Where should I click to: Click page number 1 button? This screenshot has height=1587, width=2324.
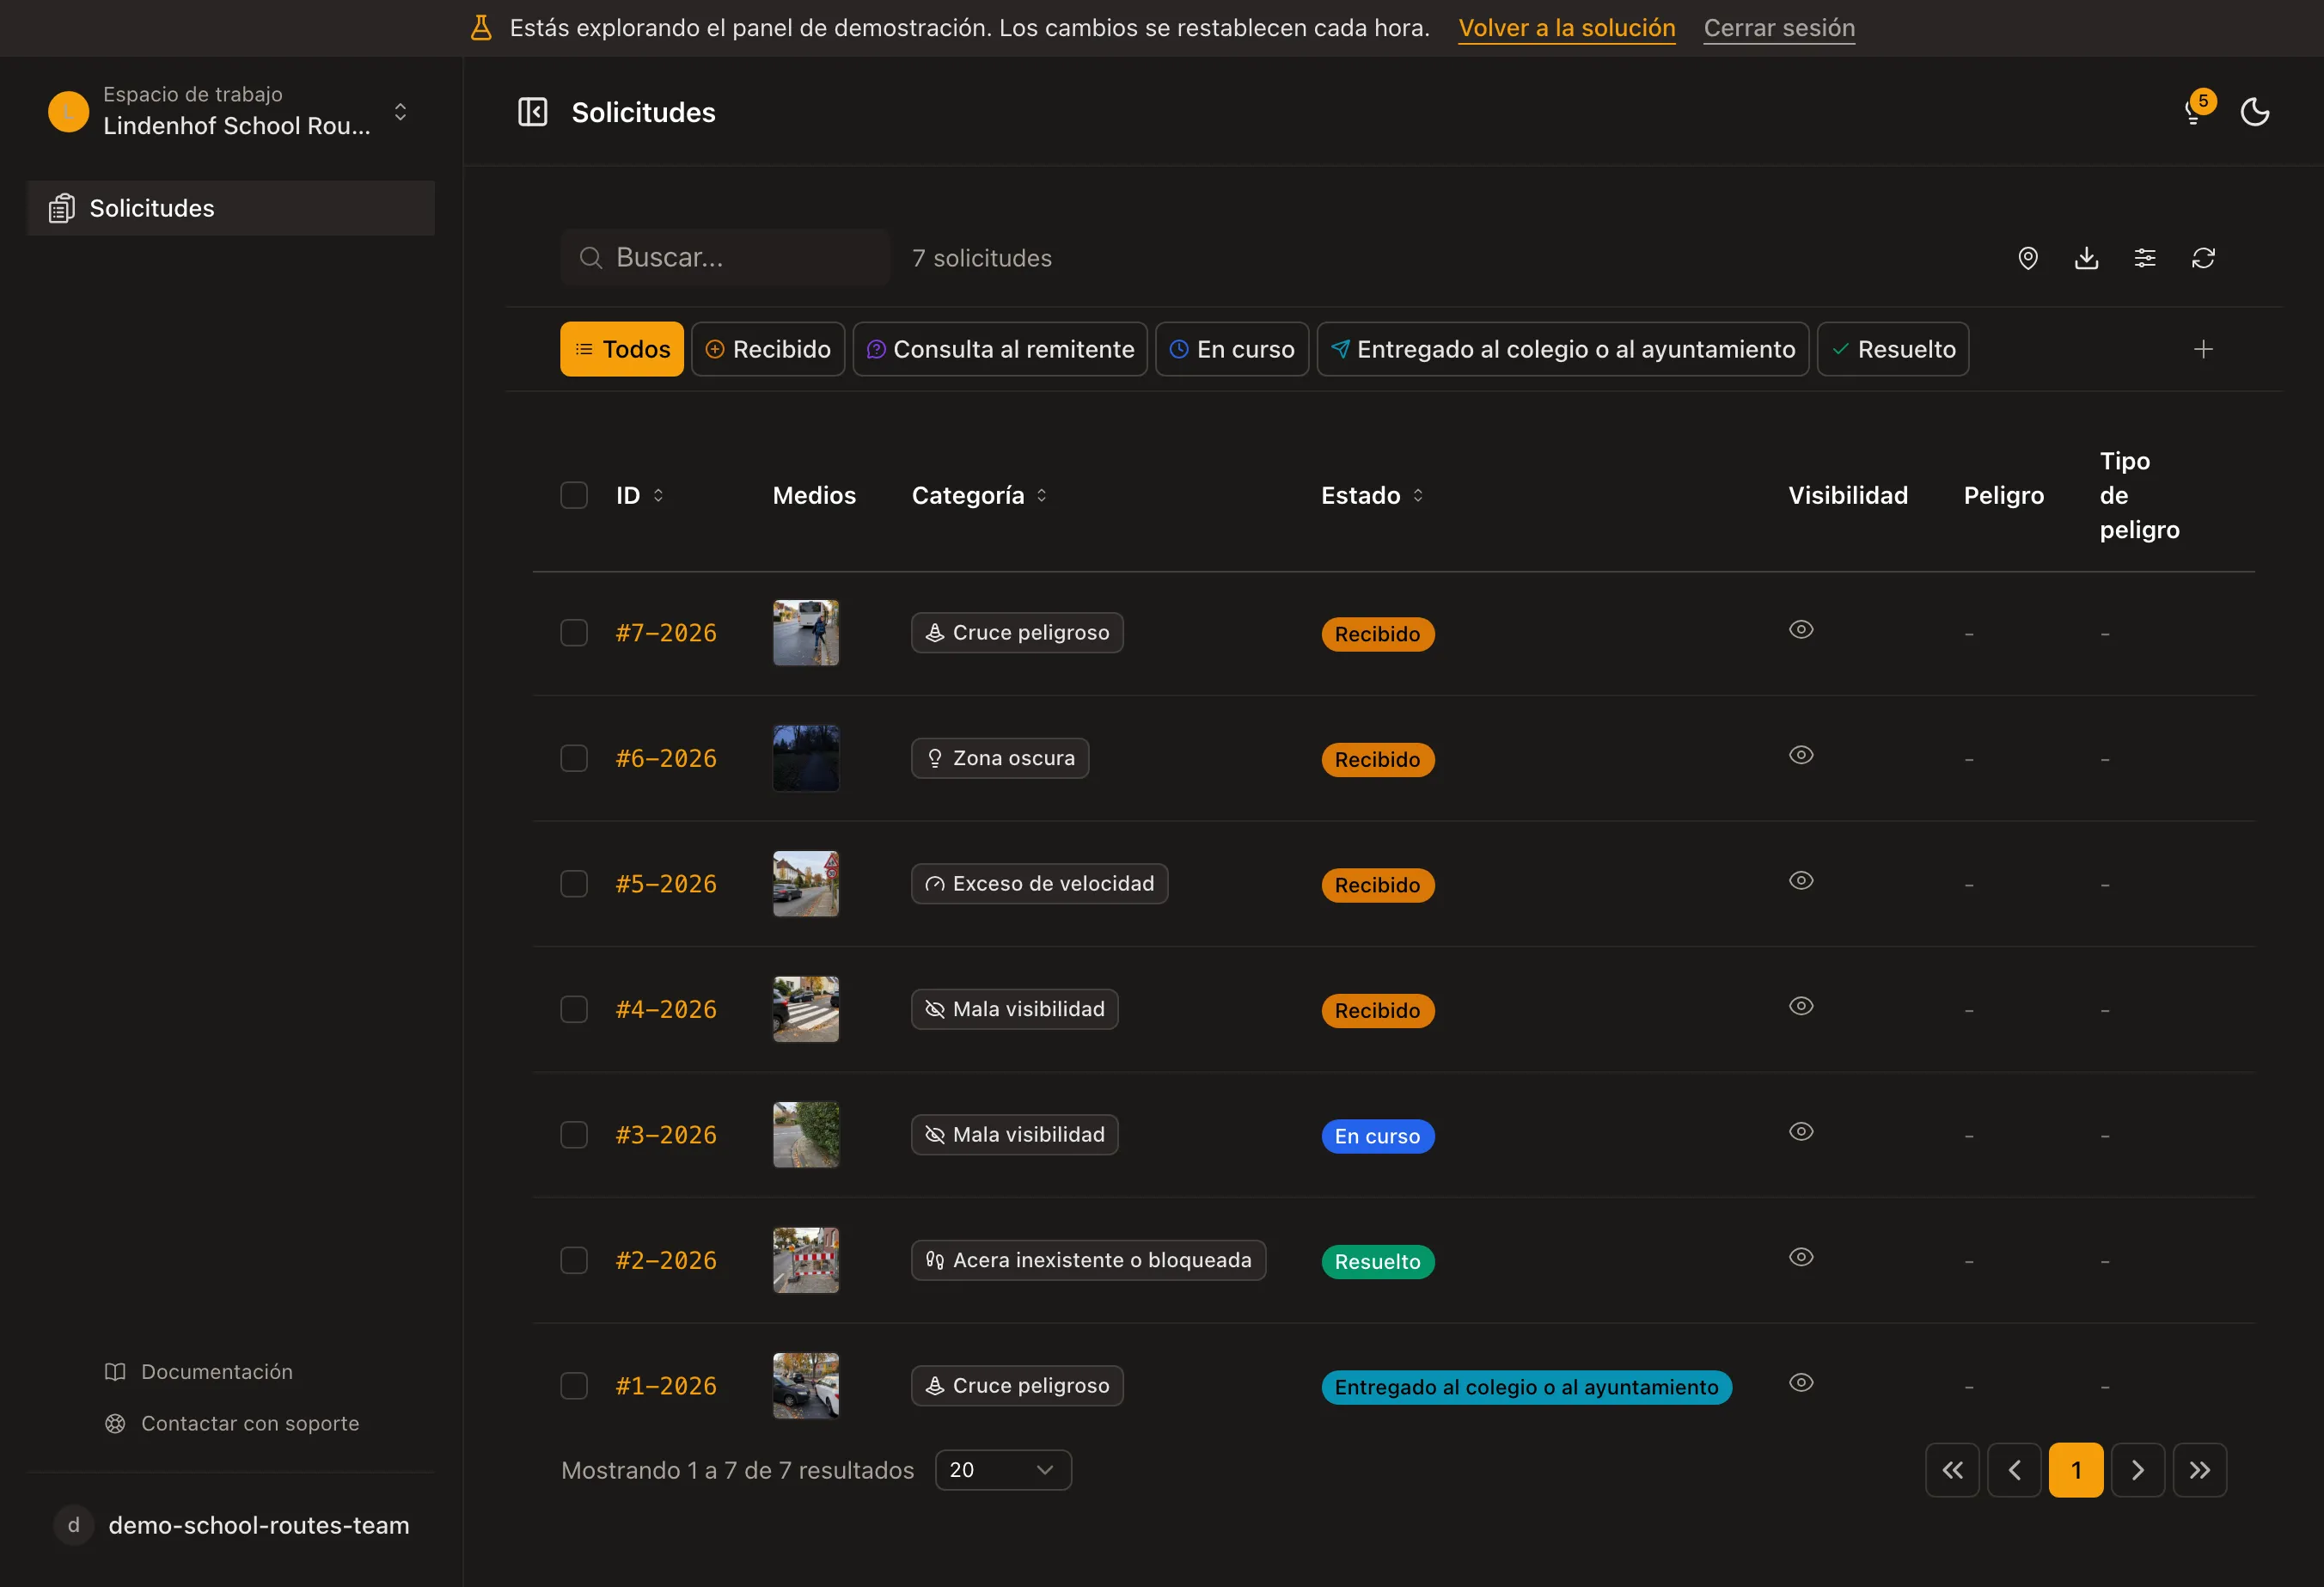(2076, 1470)
